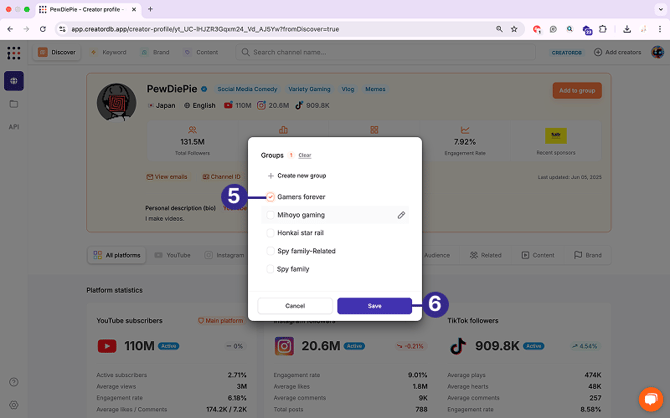Select the Instagram platform tab

224,255
